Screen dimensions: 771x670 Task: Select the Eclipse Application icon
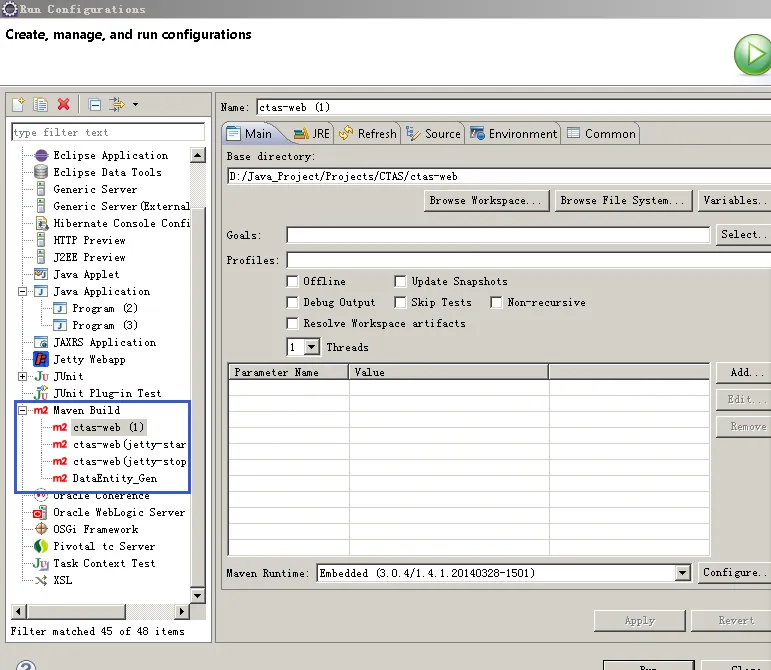point(41,155)
